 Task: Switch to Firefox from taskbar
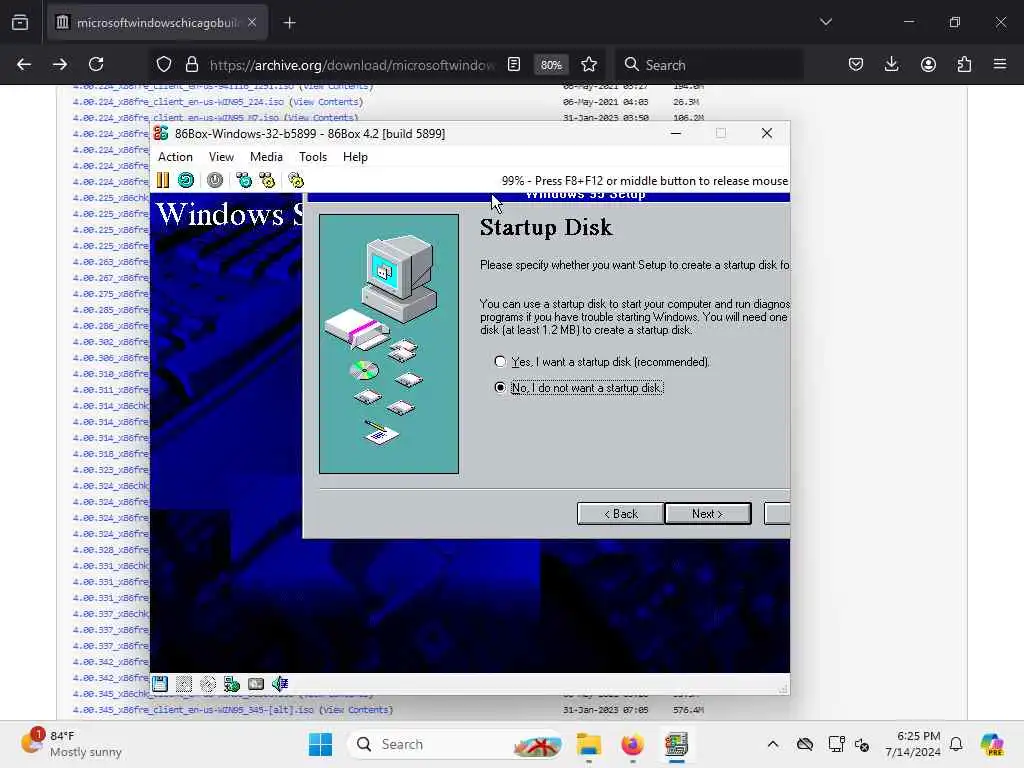click(x=632, y=744)
